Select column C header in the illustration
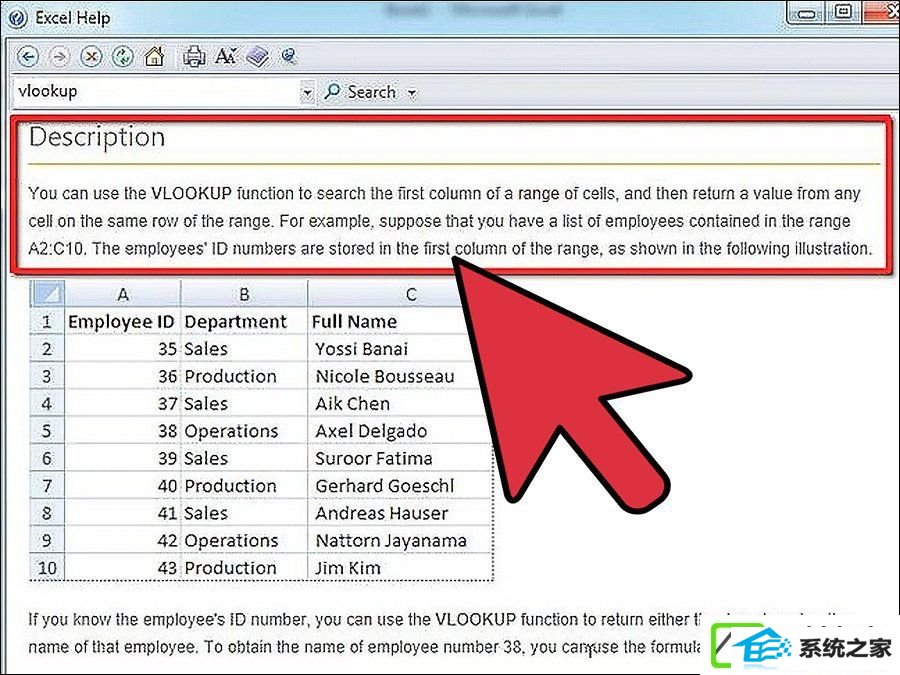This screenshot has height=675, width=900. pos(411,294)
